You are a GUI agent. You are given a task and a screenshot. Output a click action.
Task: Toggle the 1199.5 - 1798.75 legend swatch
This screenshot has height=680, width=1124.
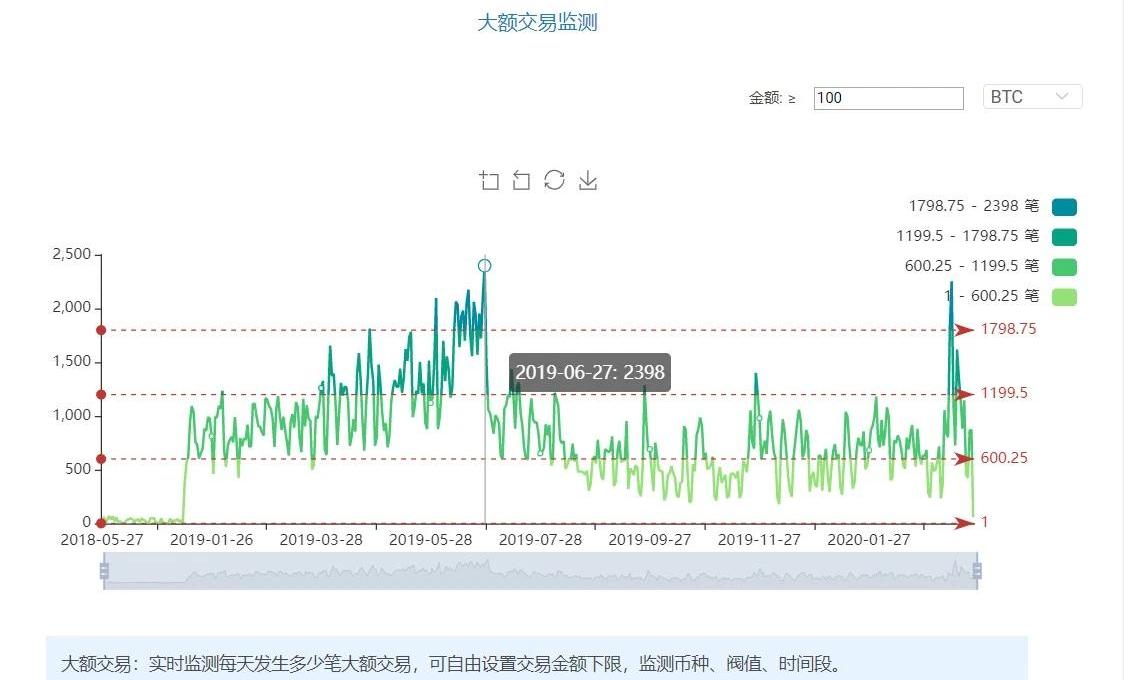[x=1064, y=237]
